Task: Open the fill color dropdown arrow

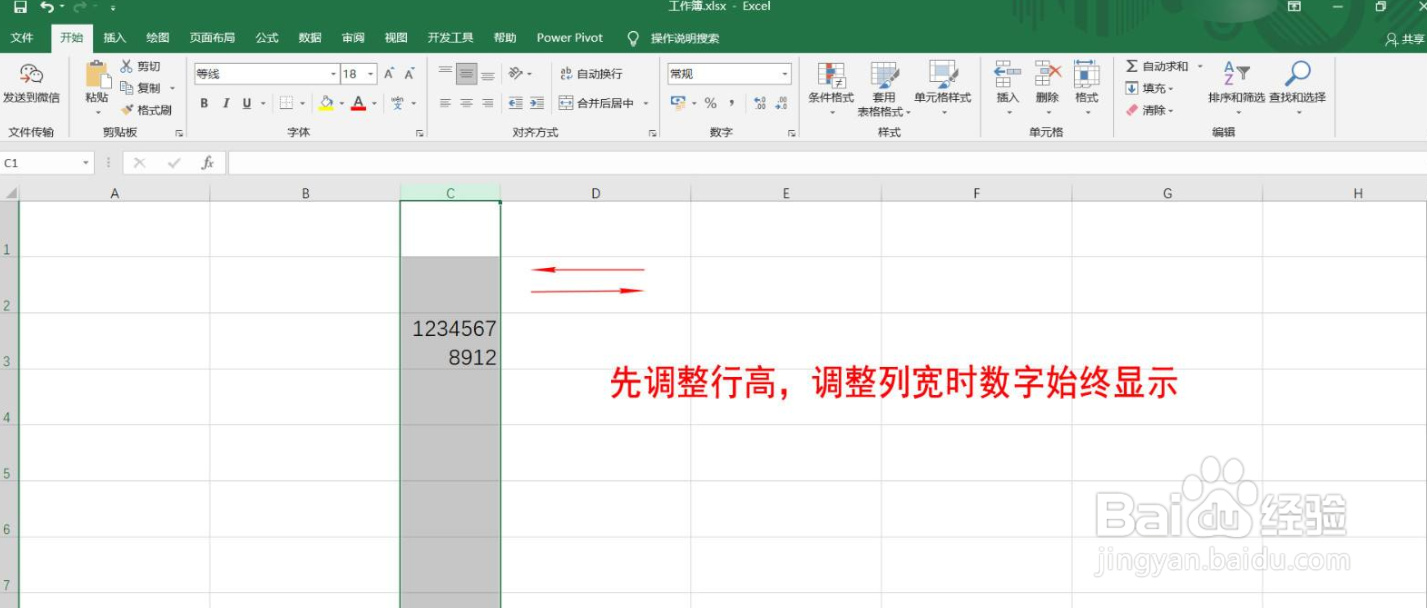Action: click(x=340, y=102)
